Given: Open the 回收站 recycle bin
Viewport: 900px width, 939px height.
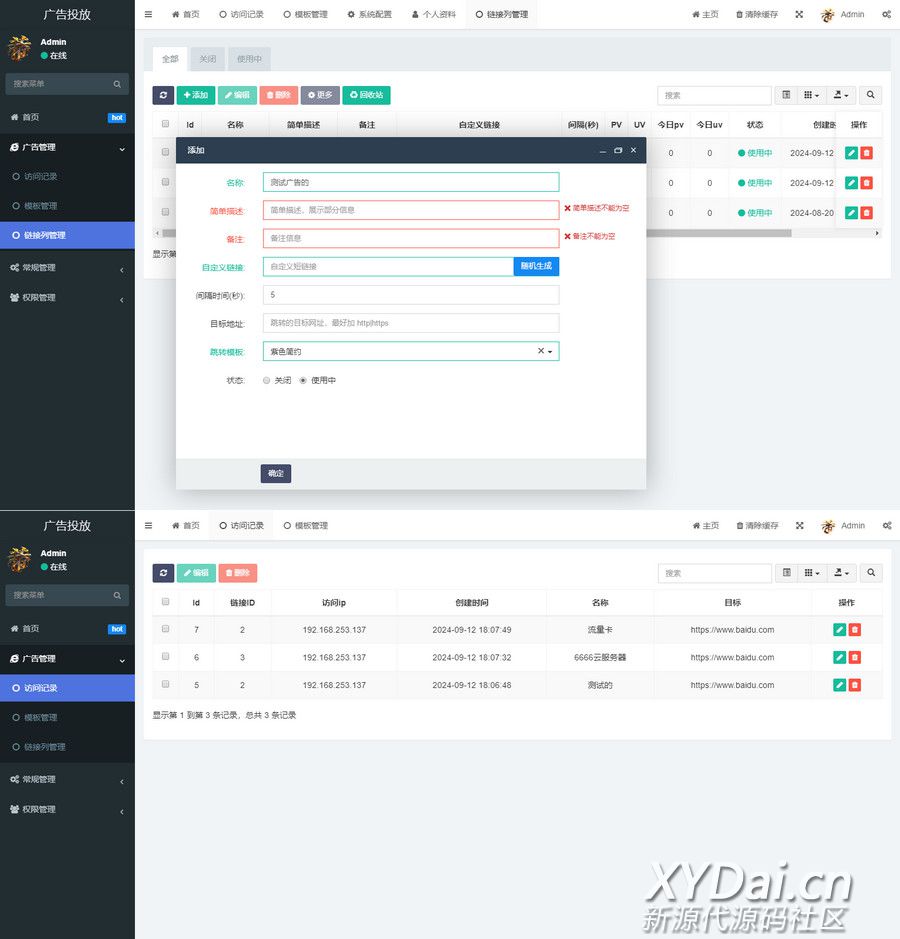Looking at the screenshot, I should 366,95.
